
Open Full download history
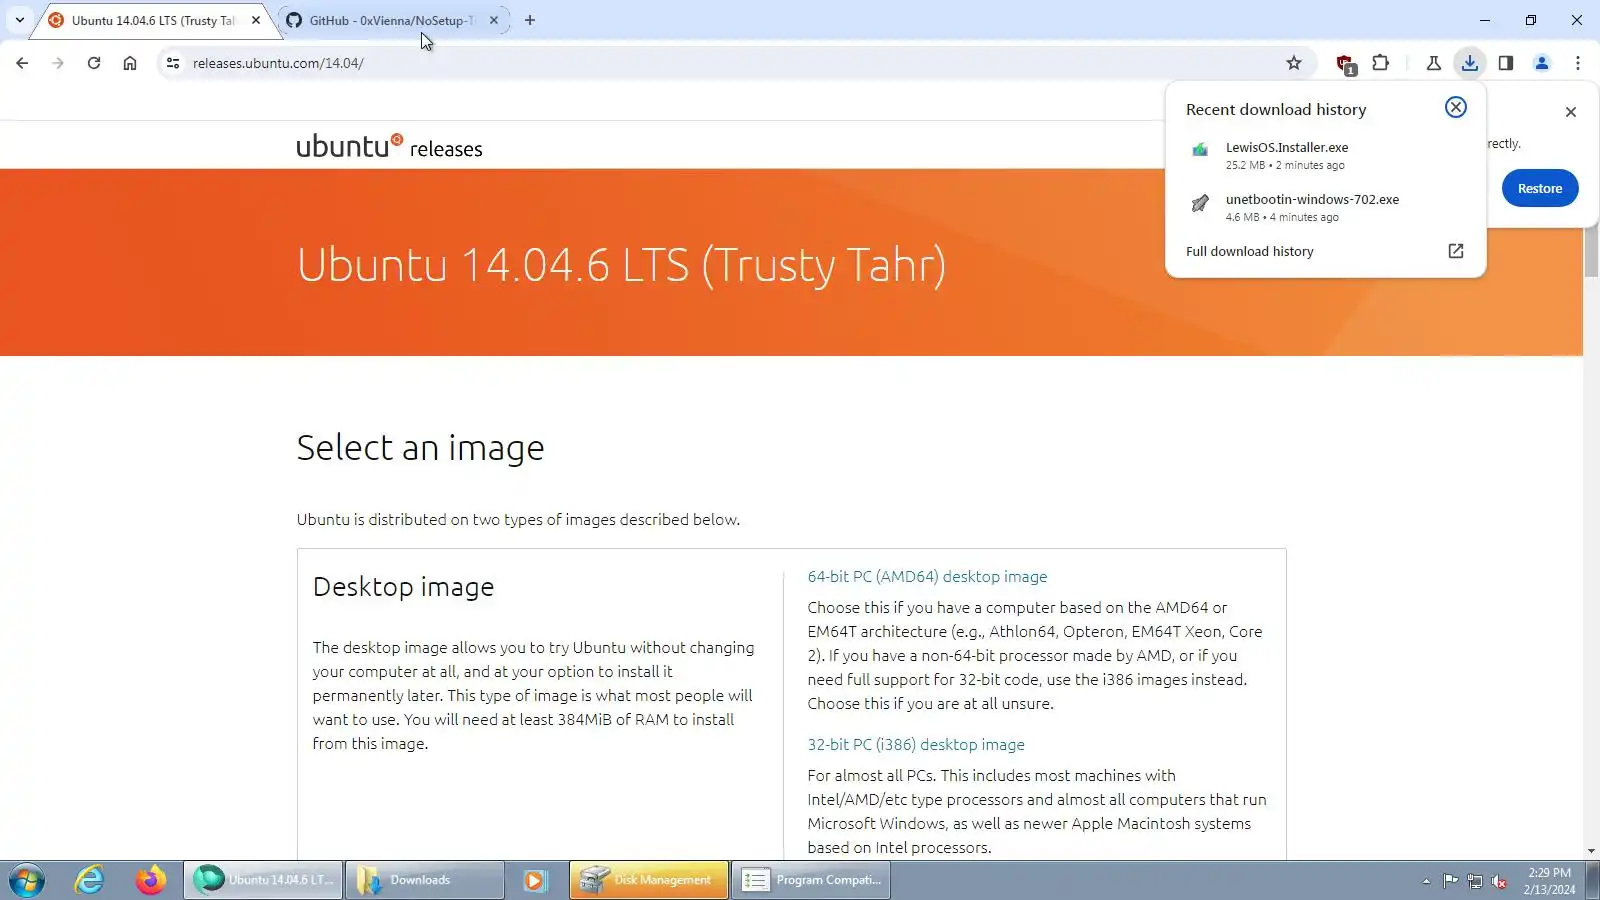pyautogui.click(x=1250, y=251)
